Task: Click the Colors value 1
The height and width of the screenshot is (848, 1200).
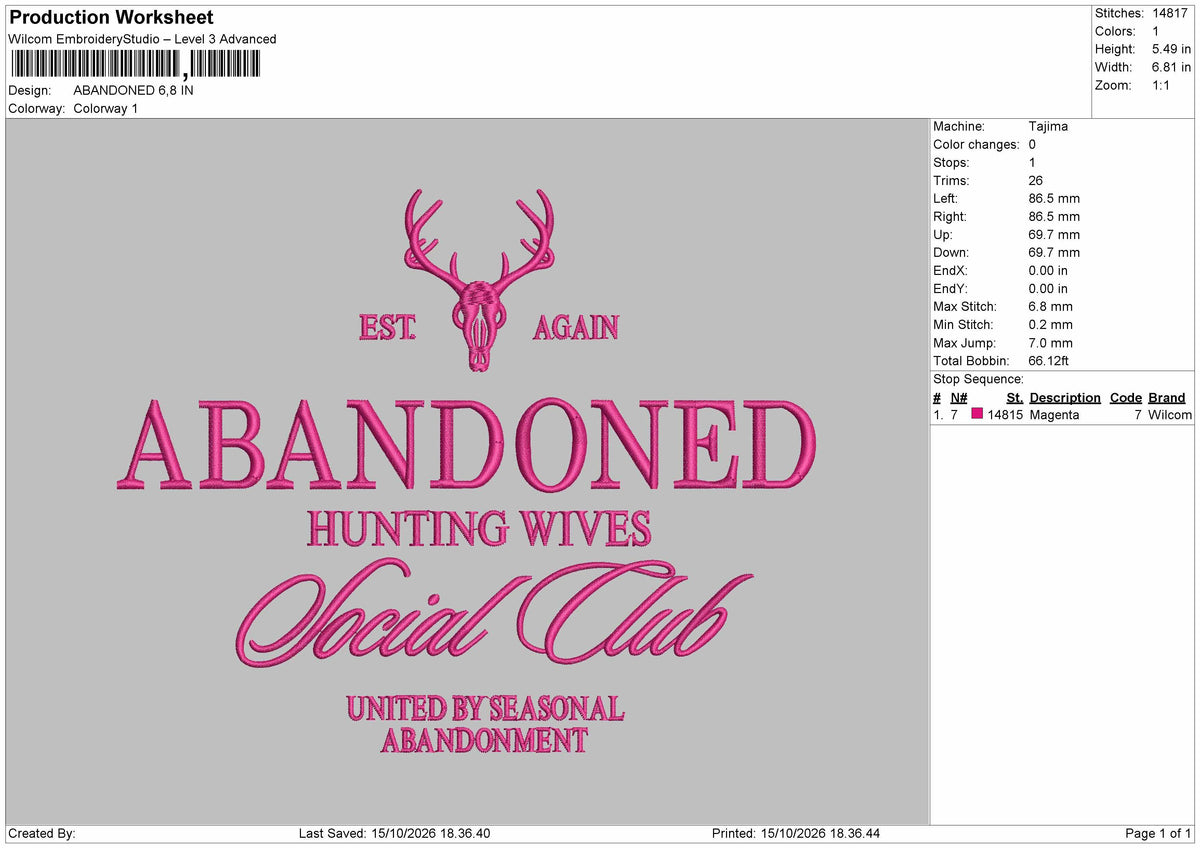Action: pyautogui.click(x=1156, y=31)
